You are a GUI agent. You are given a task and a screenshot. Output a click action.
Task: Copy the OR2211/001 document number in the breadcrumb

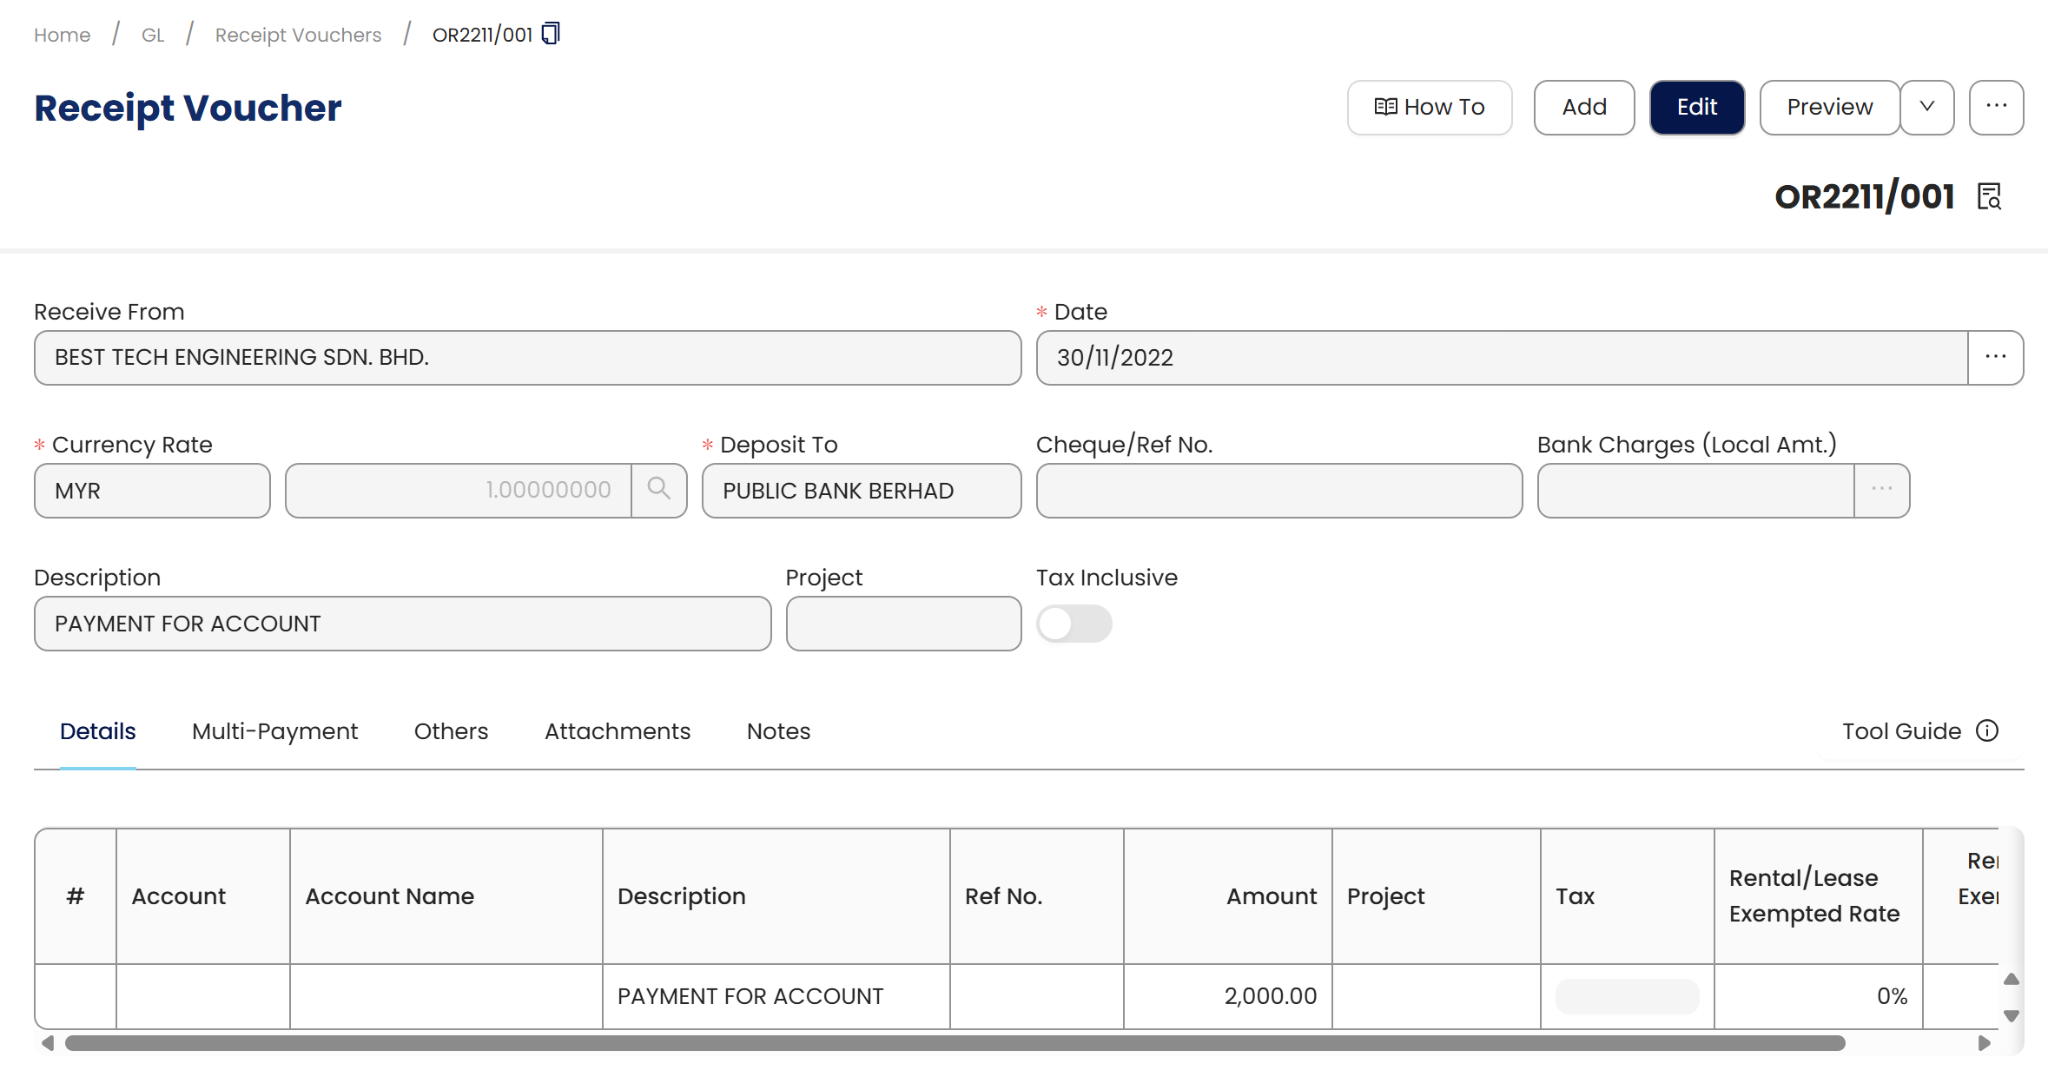point(551,34)
